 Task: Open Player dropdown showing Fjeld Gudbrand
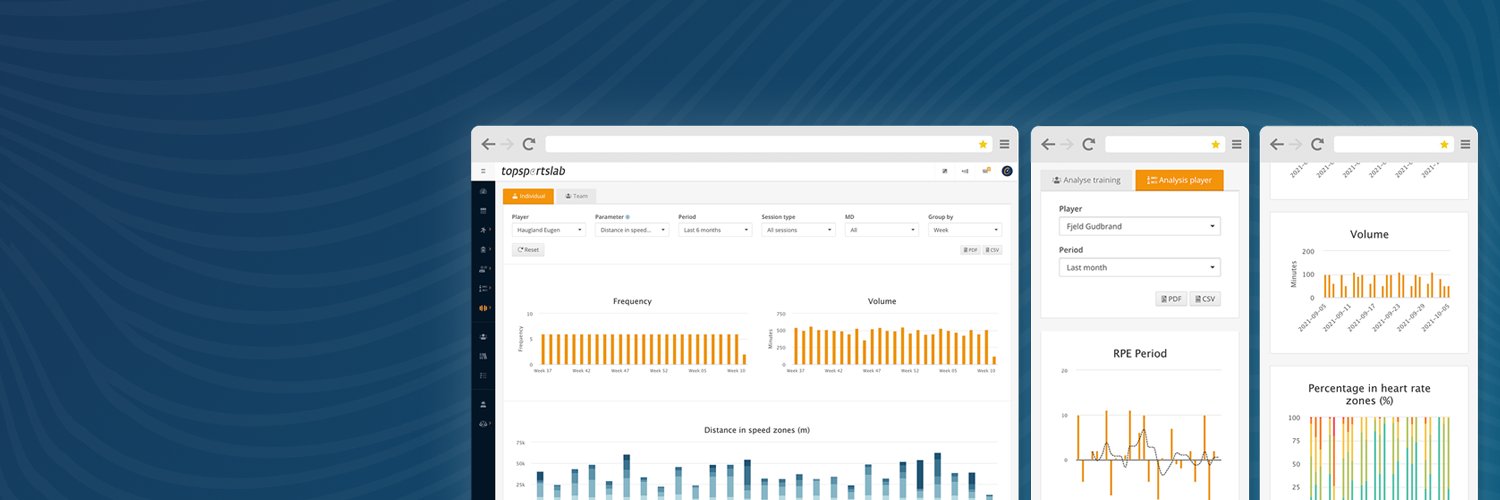pyautogui.click(x=1140, y=227)
